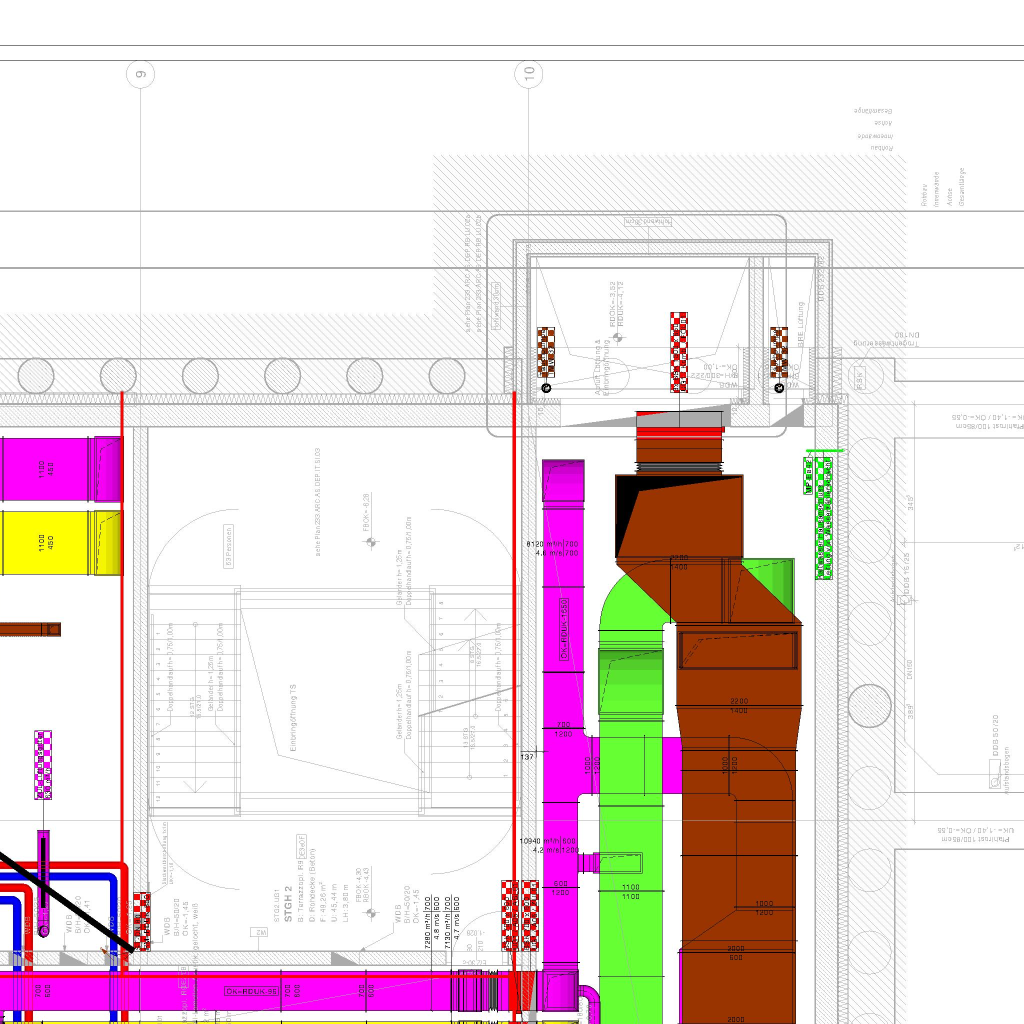The width and height of the screenshot is (1024, 1024).
Task: Select the right brown checkered shaft tag
Action: 779,351
